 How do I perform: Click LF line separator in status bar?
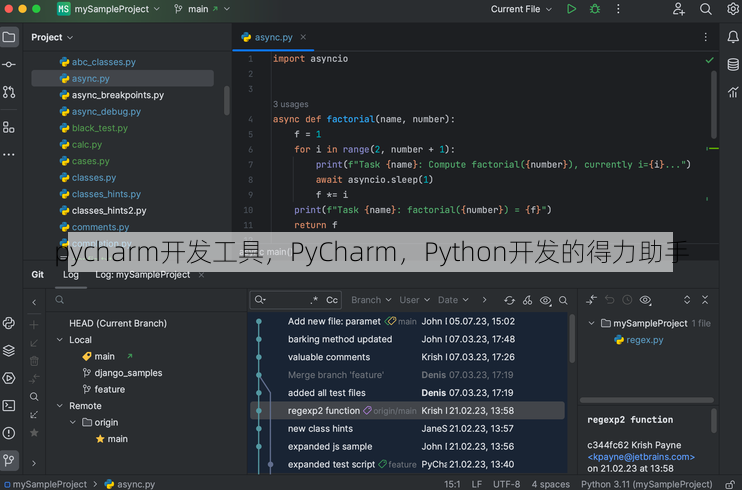(x=477, y=484)
